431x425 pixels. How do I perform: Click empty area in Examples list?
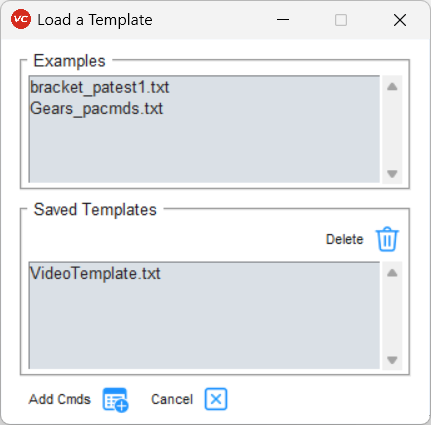(204, 150)
